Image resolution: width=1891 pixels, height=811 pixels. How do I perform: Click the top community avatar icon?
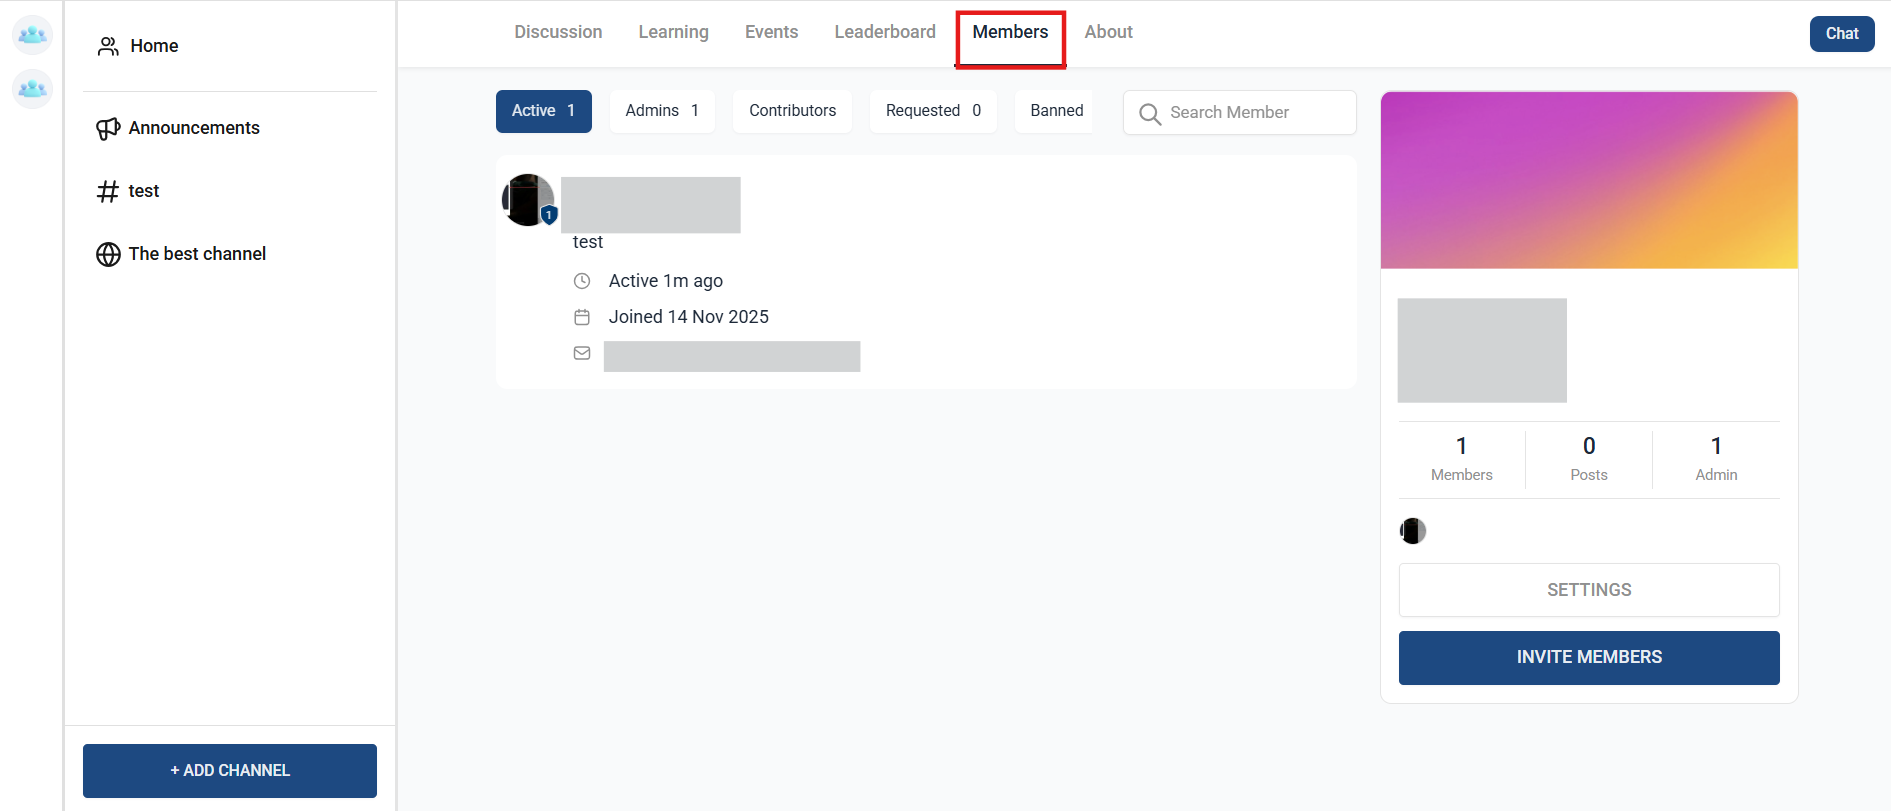click(x=32, y=35)
